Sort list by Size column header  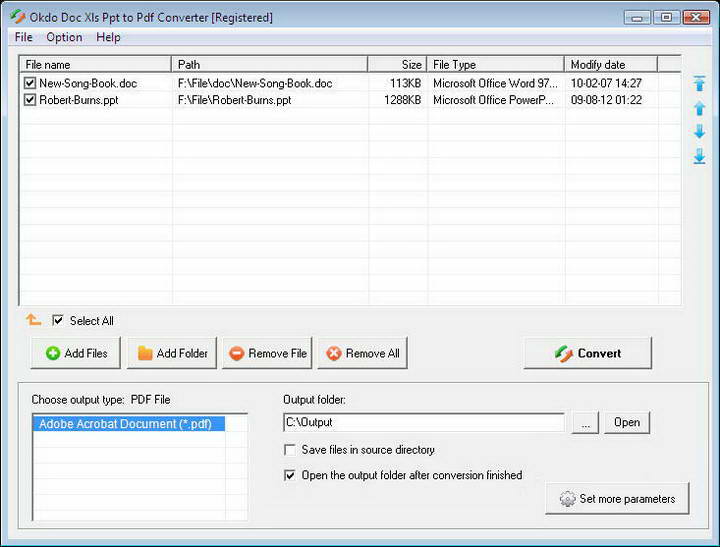coord(397,64)
